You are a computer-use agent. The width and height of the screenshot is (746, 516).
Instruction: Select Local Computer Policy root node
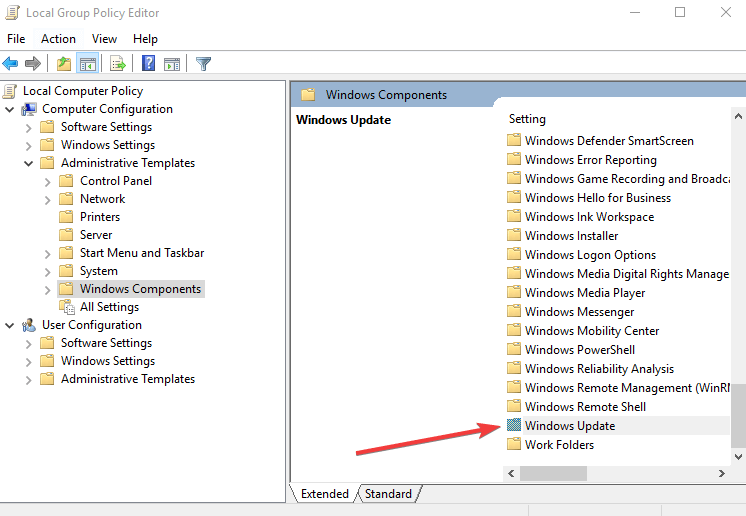[83, 91]
